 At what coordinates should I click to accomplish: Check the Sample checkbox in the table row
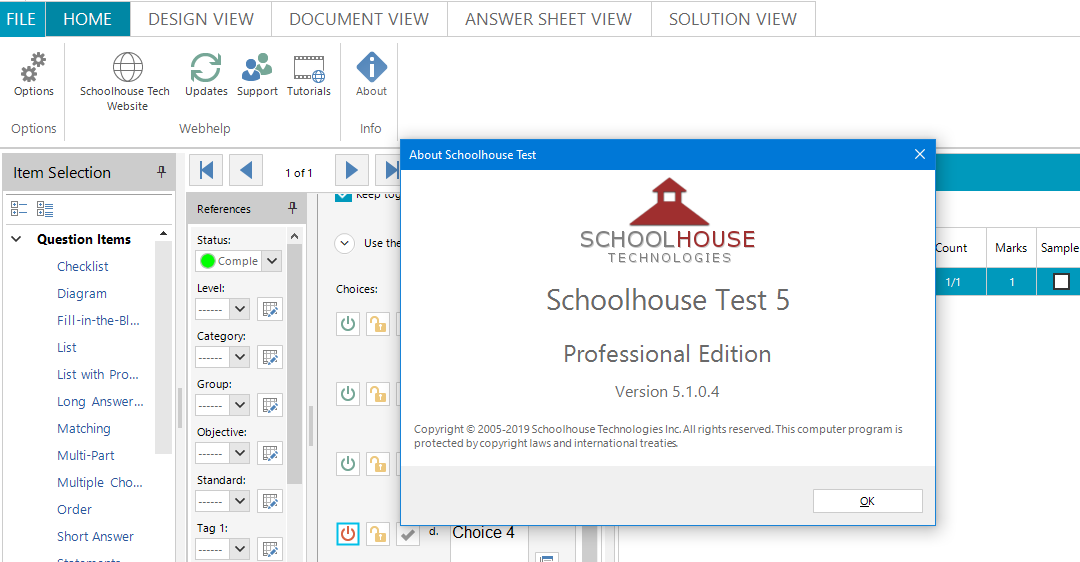pos(1061,282)
